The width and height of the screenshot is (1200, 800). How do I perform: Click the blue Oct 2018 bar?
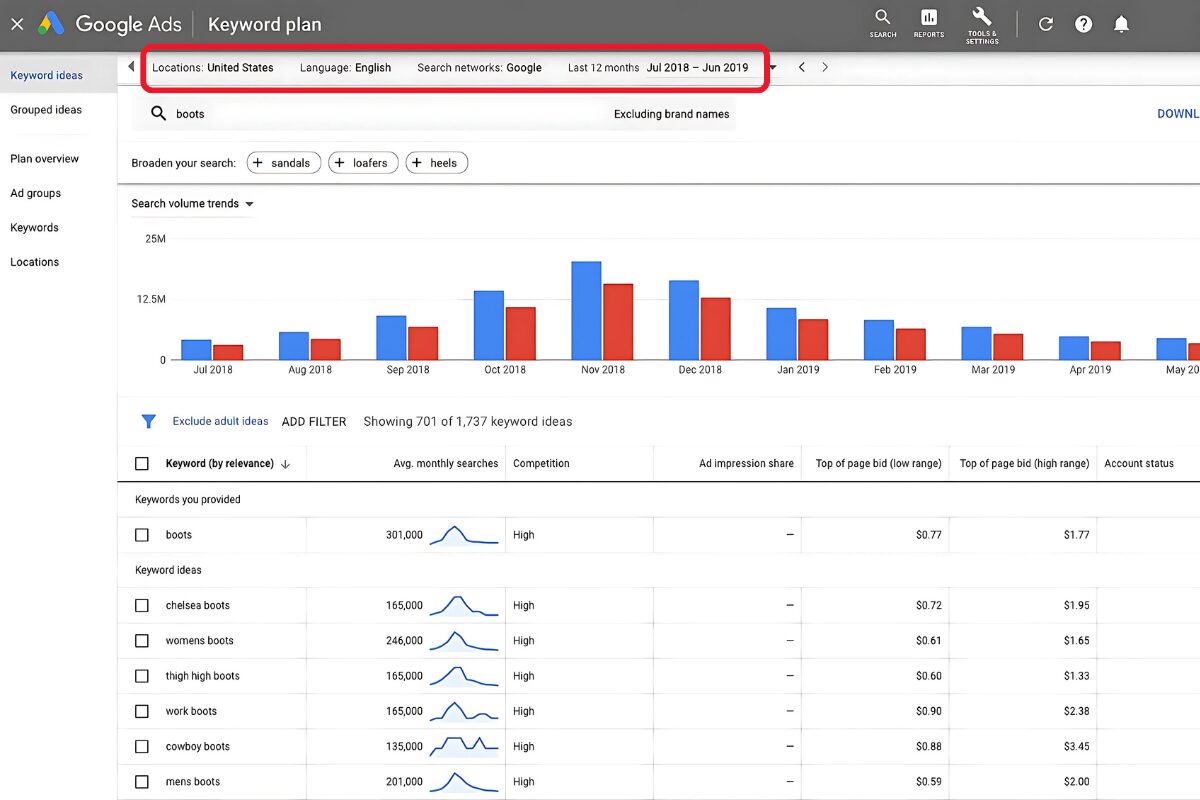489,325
